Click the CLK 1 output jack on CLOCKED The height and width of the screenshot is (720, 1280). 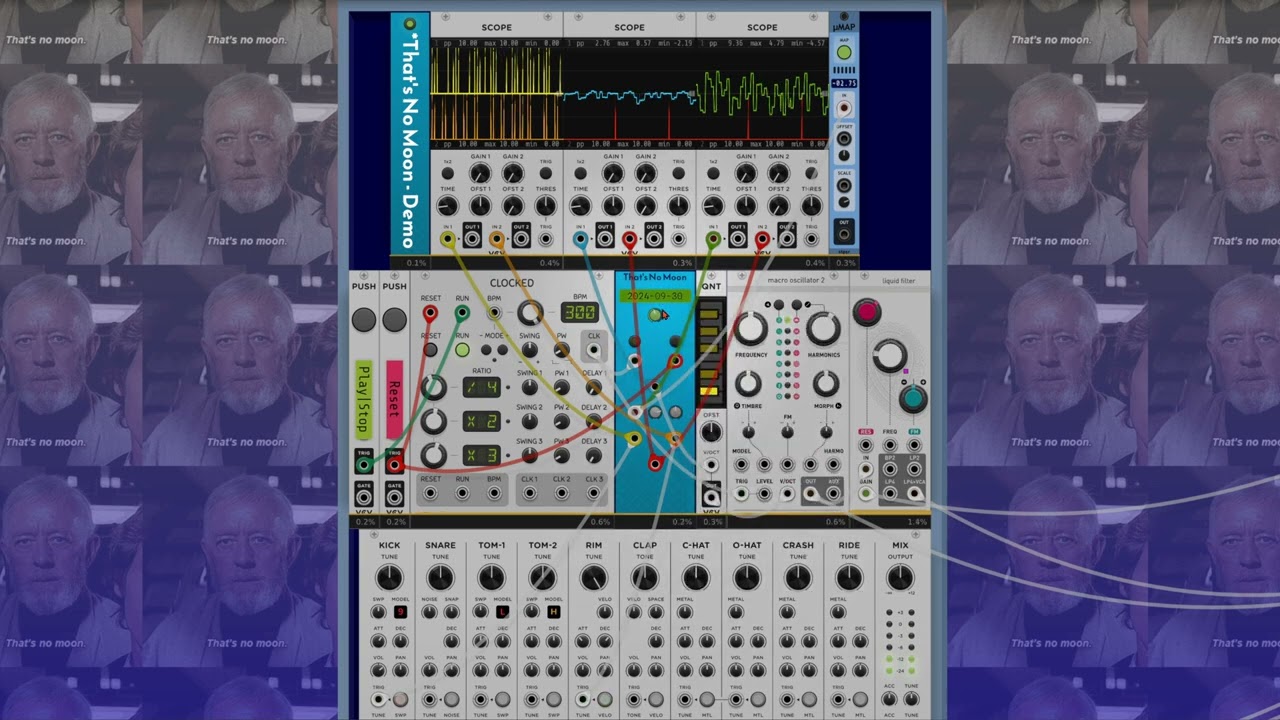(529, 492)
